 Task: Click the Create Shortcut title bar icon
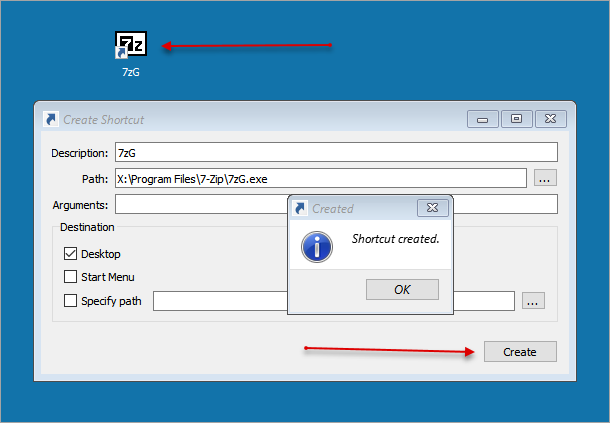pyautogui.click(x=51, y=119)
